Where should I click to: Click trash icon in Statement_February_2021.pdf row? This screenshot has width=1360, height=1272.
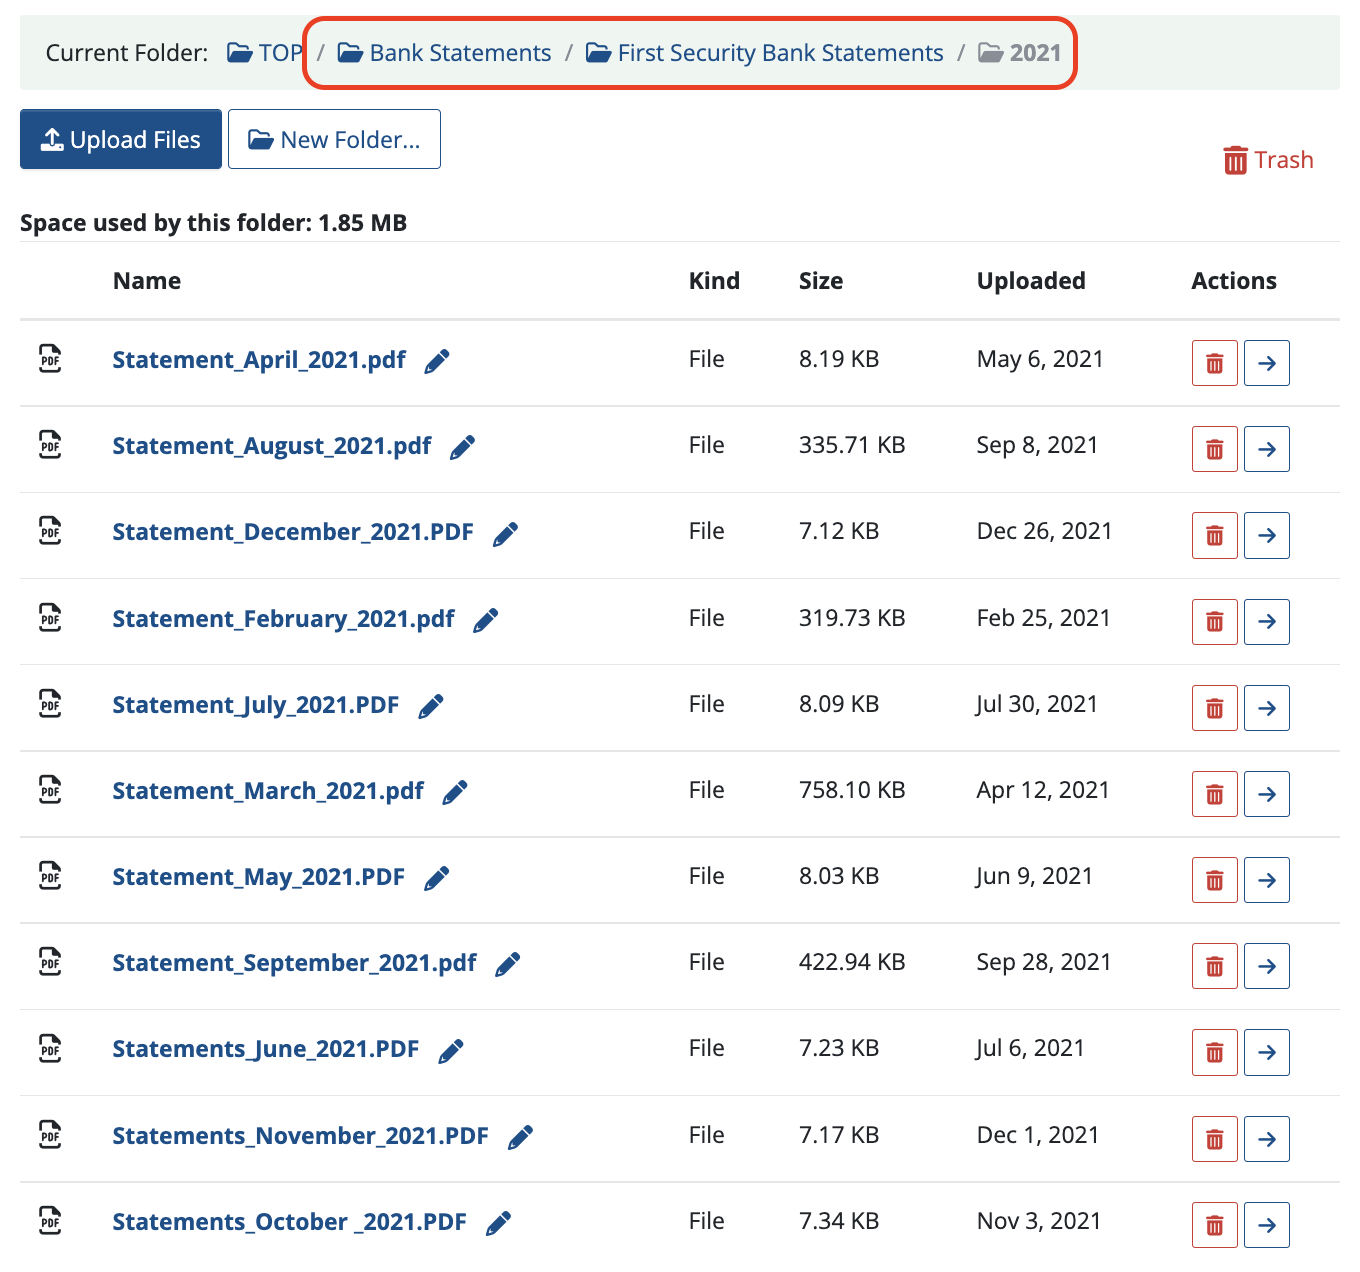(1215, 622)
